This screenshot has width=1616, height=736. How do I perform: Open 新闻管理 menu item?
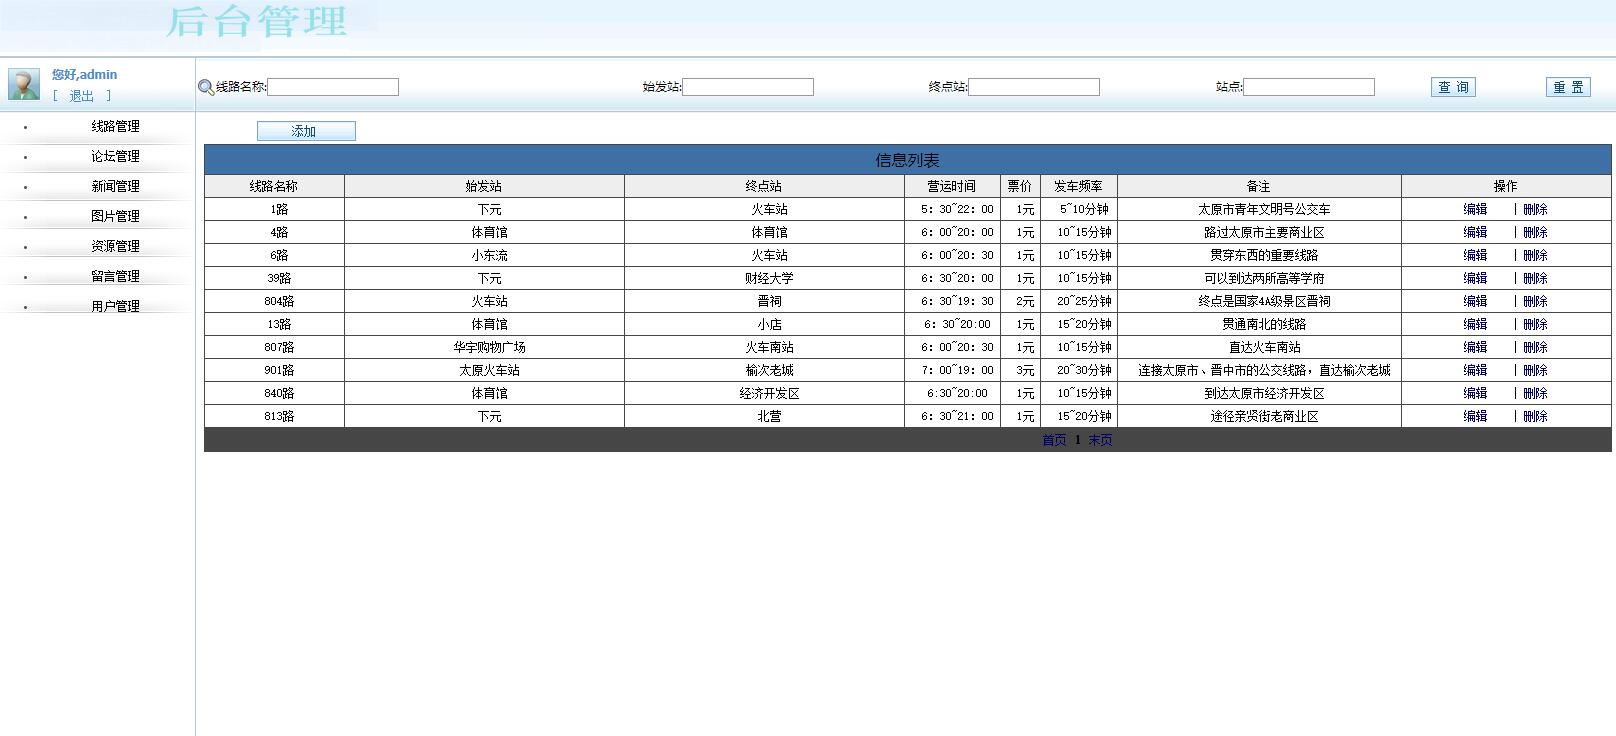coord(115,186)
